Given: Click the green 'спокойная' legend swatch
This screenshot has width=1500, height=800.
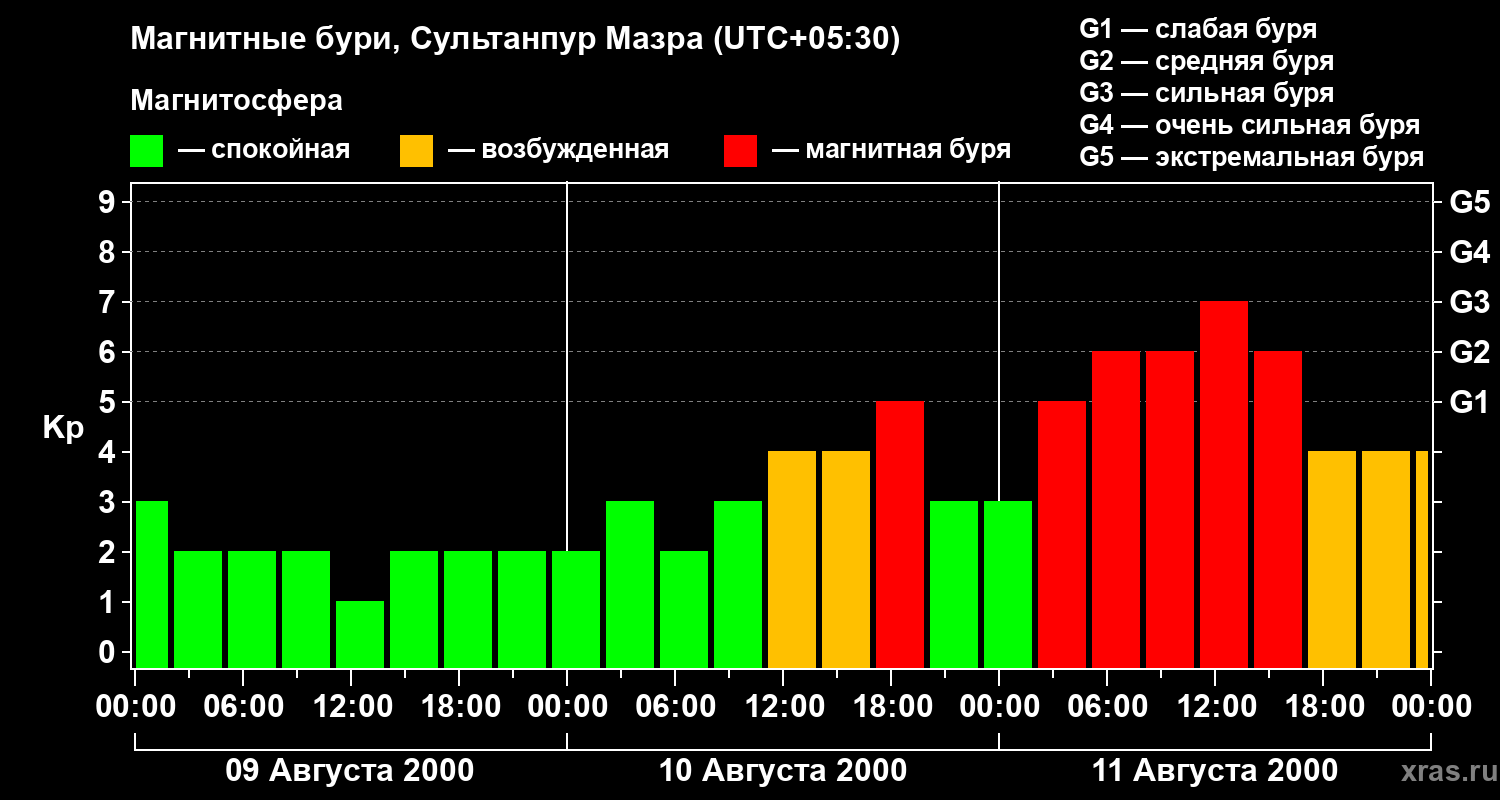Looking at the screenshot, I should 146,151.
